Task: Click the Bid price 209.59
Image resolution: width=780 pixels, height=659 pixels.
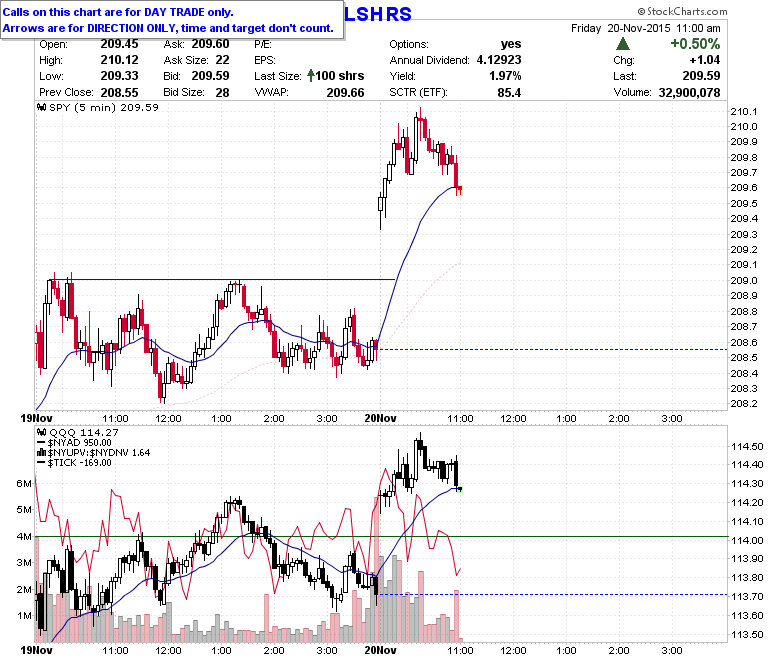Action: [210, 76]
